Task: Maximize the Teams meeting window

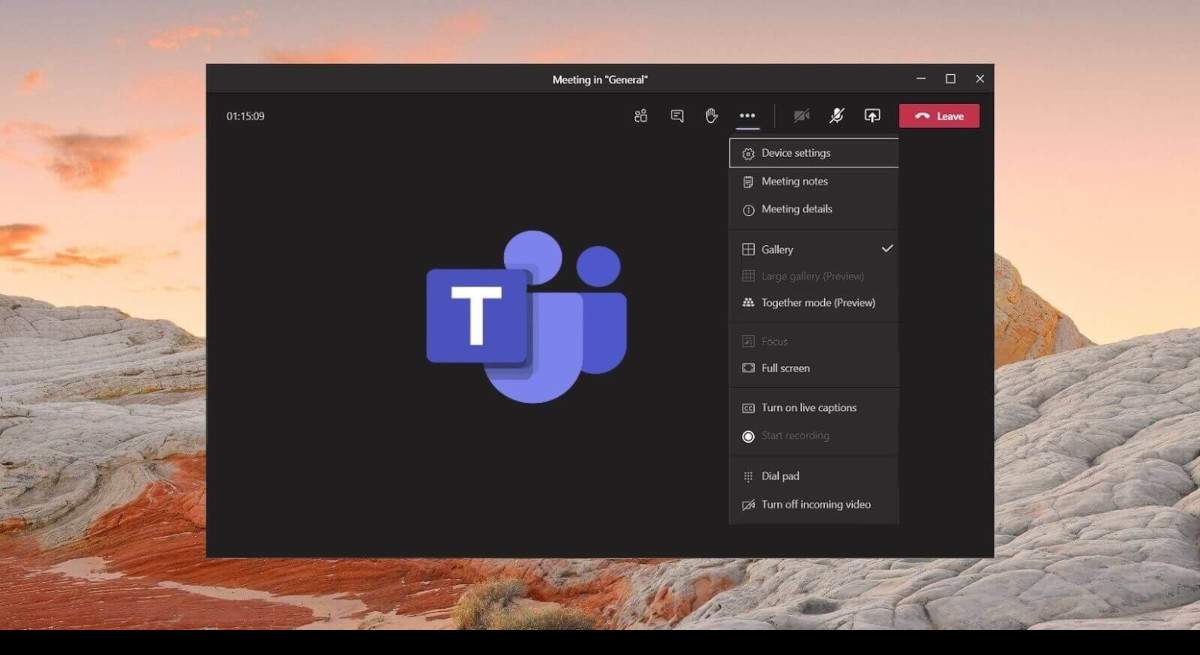Action: click(x=950, y=79)
